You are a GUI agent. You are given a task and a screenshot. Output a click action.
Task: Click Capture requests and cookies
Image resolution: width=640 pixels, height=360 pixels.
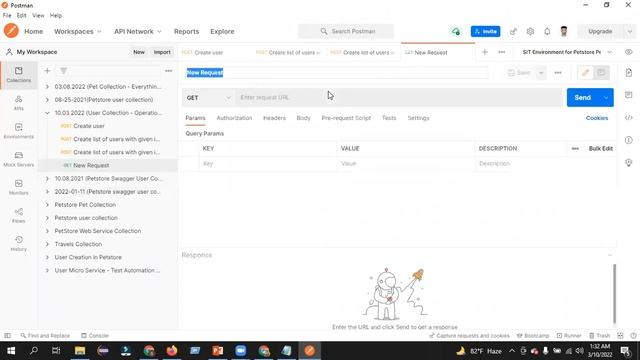(x=469, y=336)
